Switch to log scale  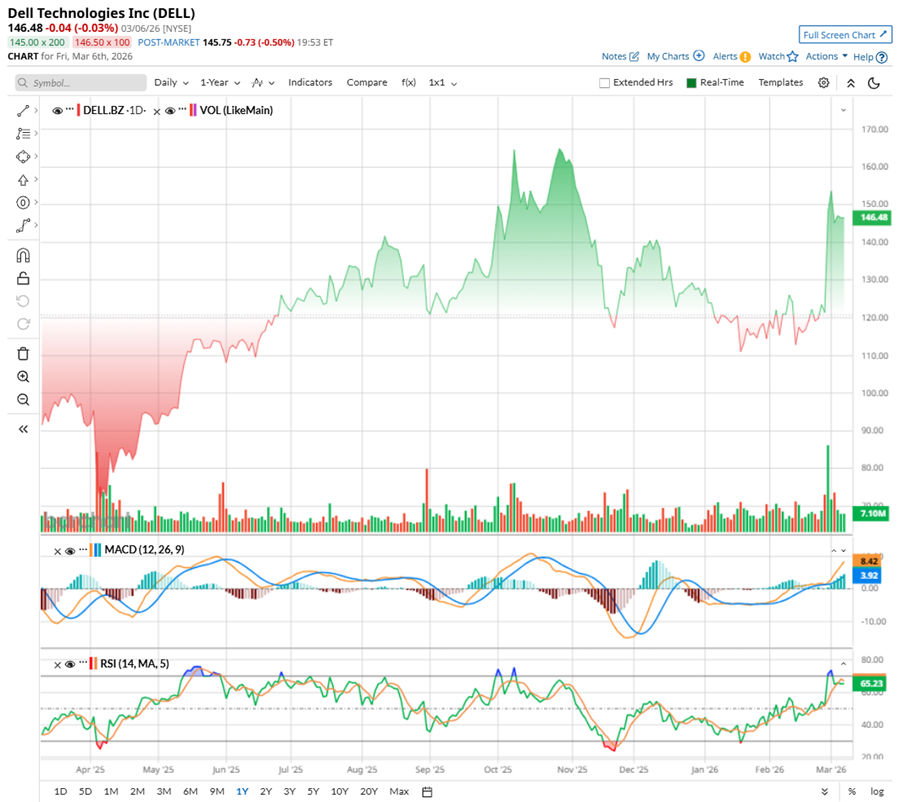coord(877,791)
